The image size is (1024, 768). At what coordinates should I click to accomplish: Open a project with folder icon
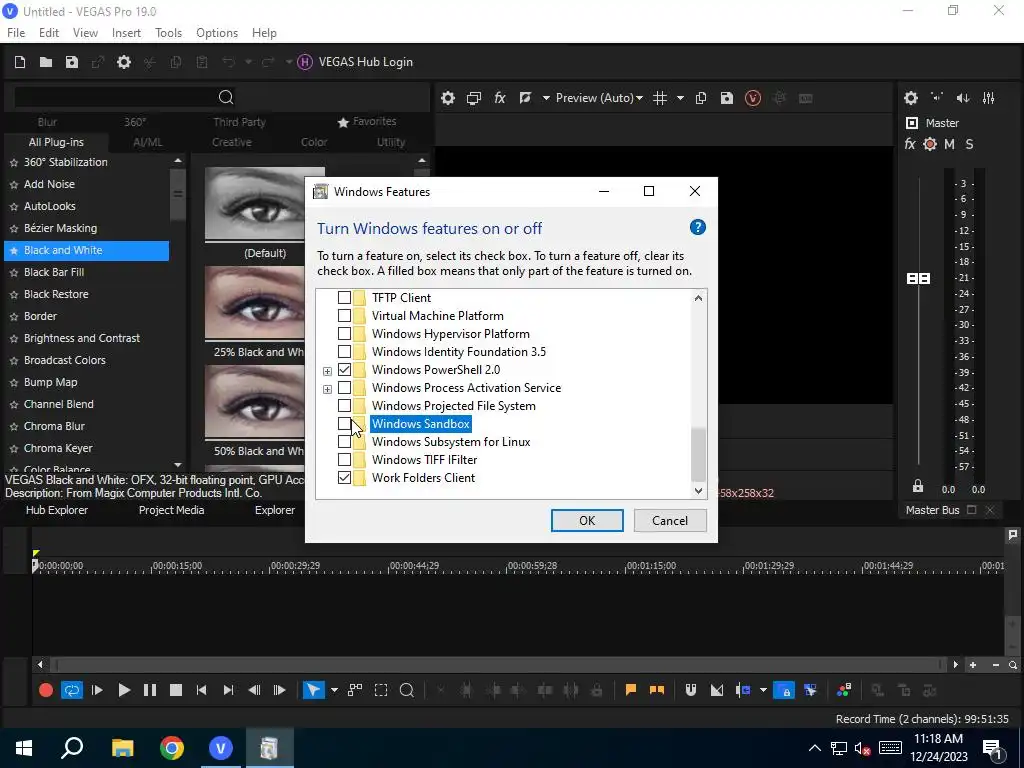(46, 62)
